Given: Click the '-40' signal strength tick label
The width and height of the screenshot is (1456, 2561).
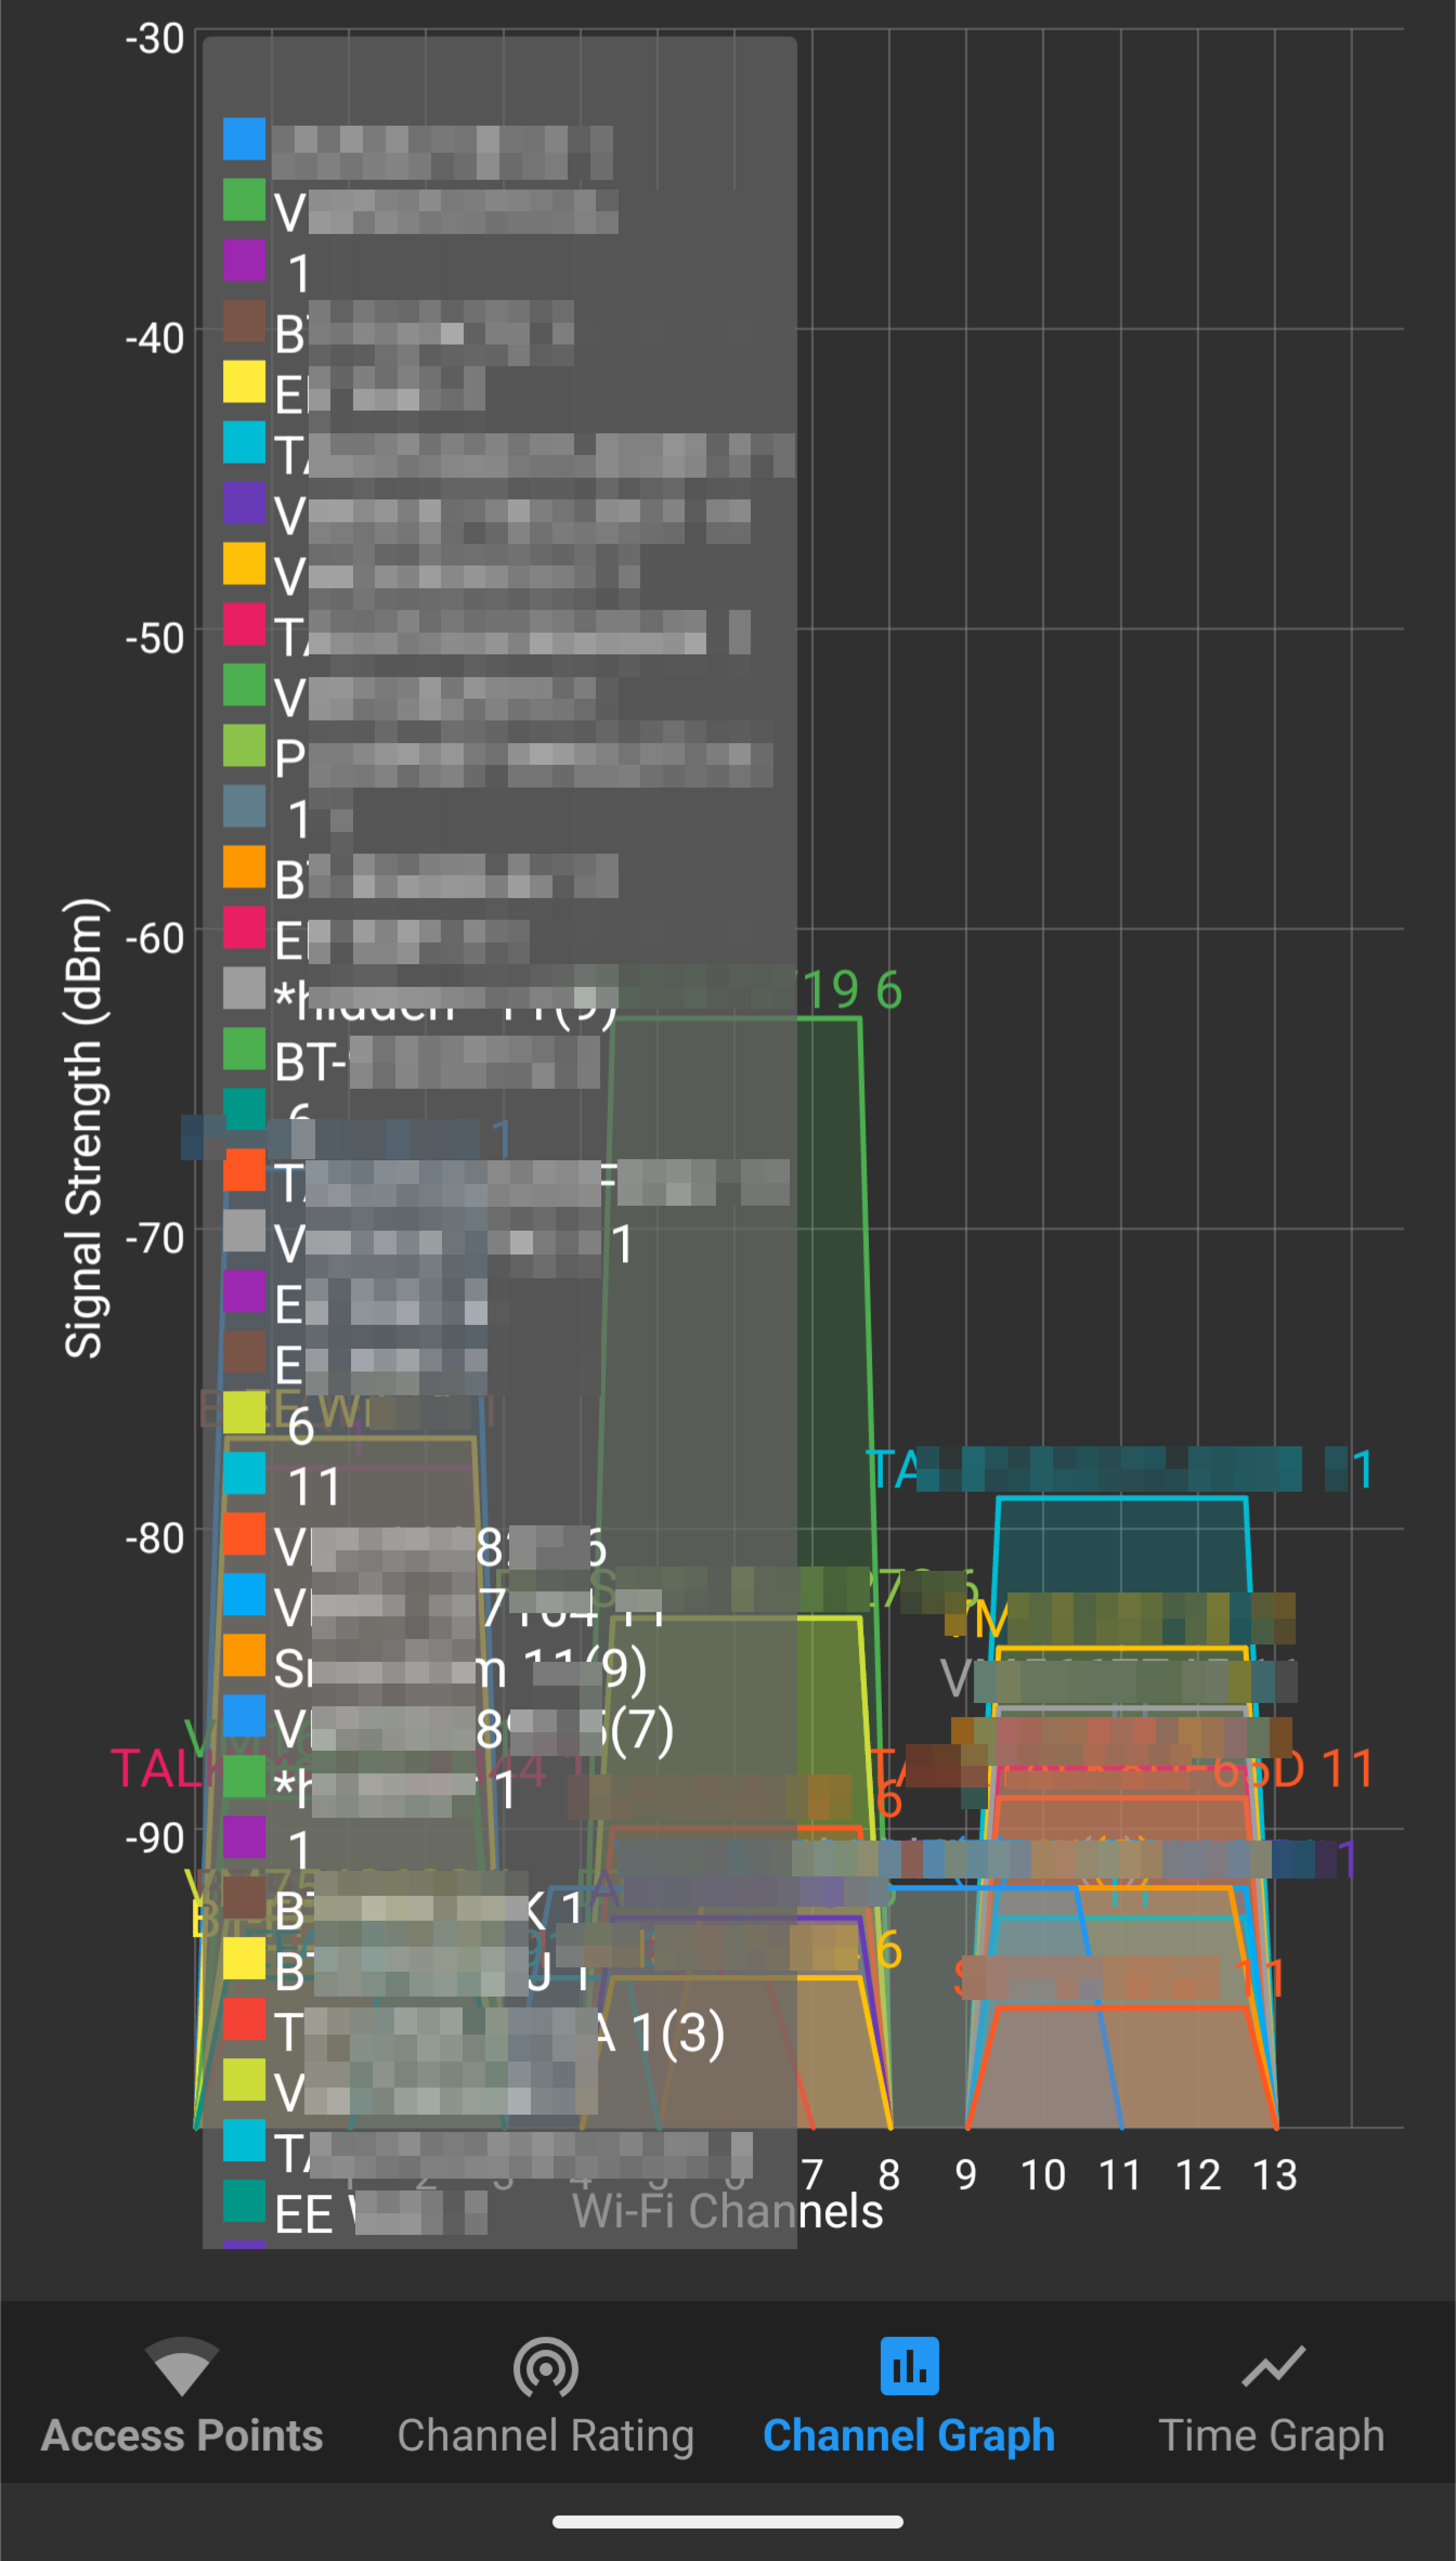Looking at the screenshot, I should click(155, 339).
